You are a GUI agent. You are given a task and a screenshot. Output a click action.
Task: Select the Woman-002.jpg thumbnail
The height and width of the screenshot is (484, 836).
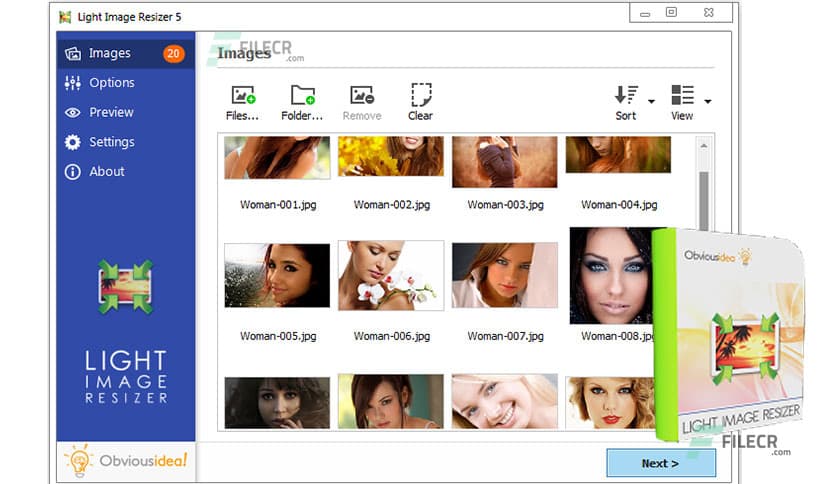391,156
